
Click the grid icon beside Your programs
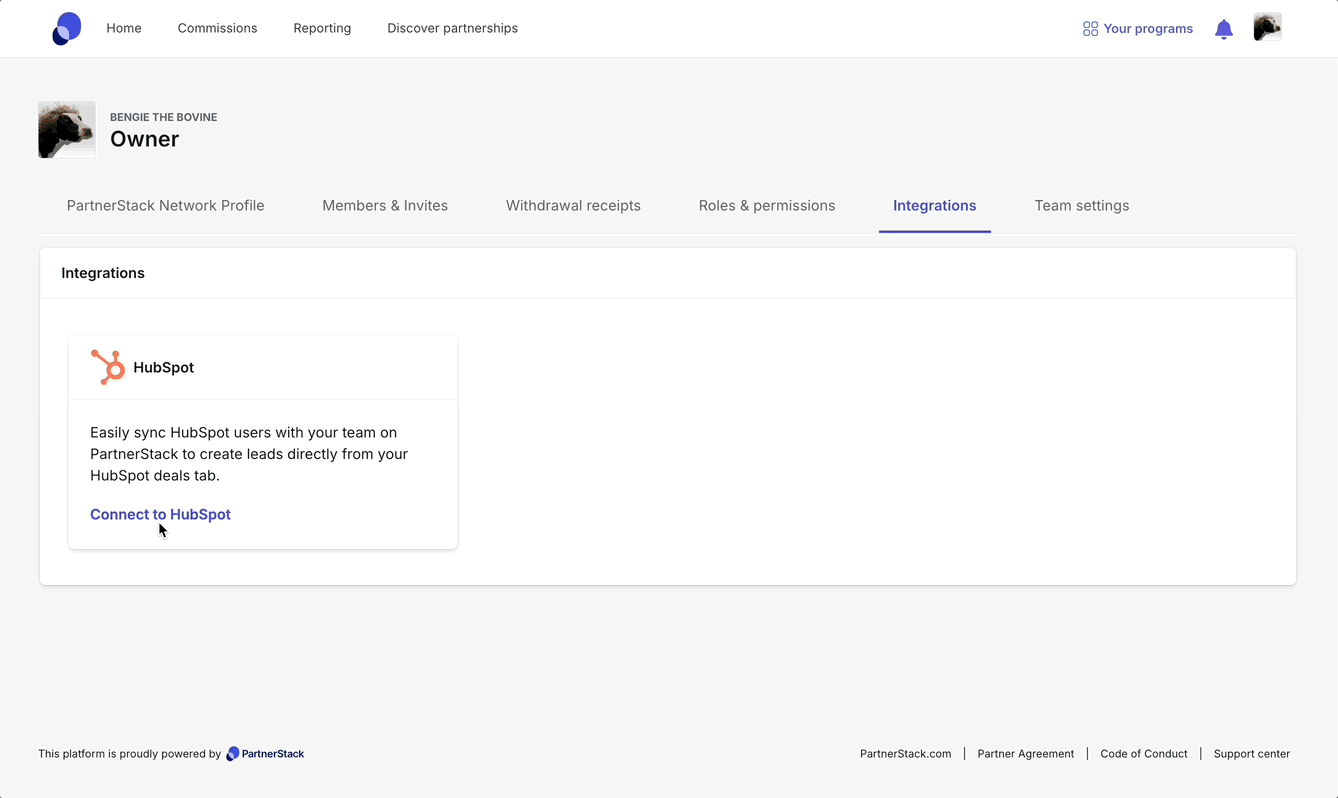1090,29
